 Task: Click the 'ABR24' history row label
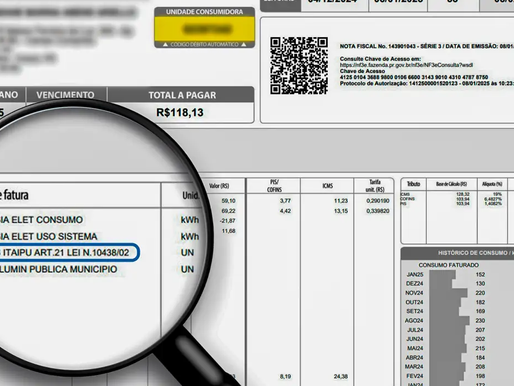coord(414,358)
